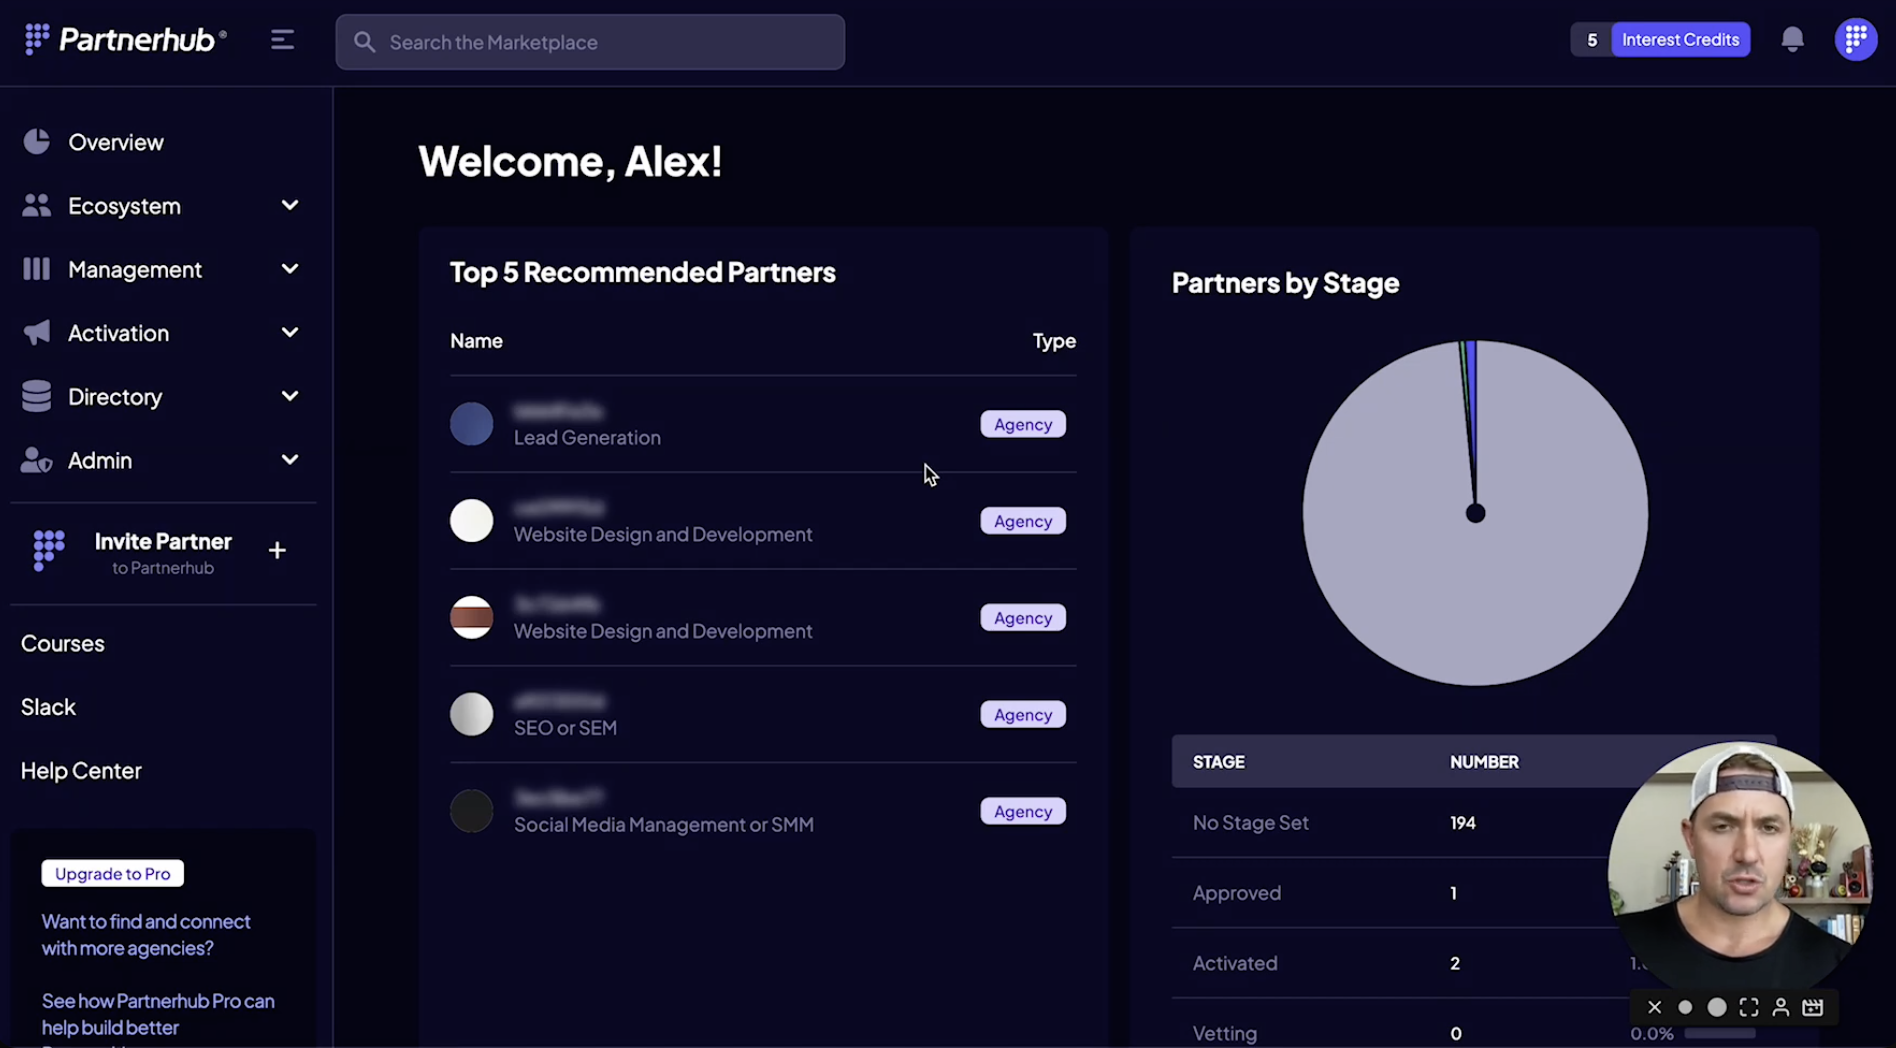Click the plus icon beside Invite Partner
The height and width of the screenshot is (1048, 1896).
pyautogui.click(x=277, y=550)
